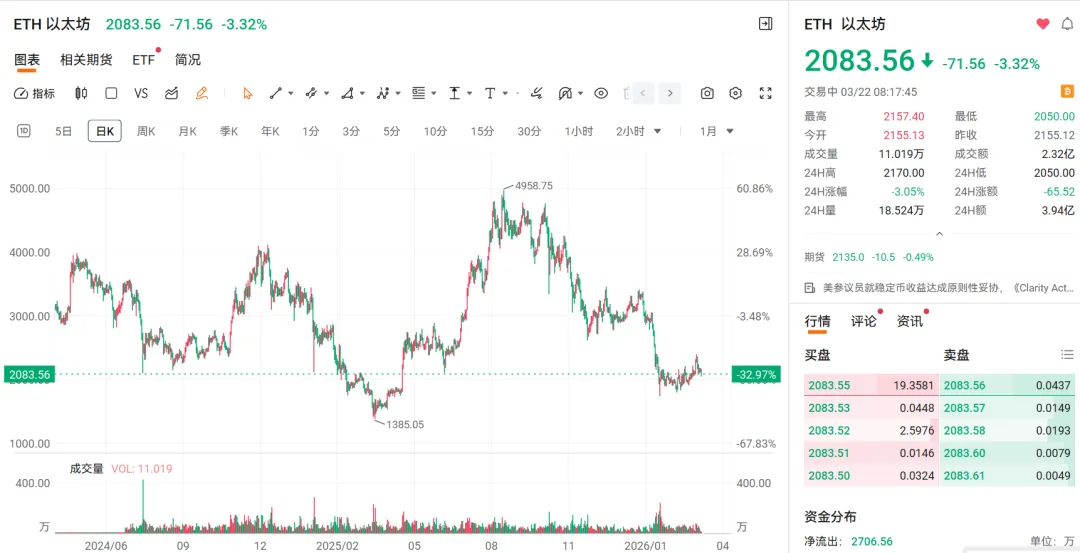1080x553 pixels.
Task: Click the 4958.75 high marker label
Action: pos(533,186)
